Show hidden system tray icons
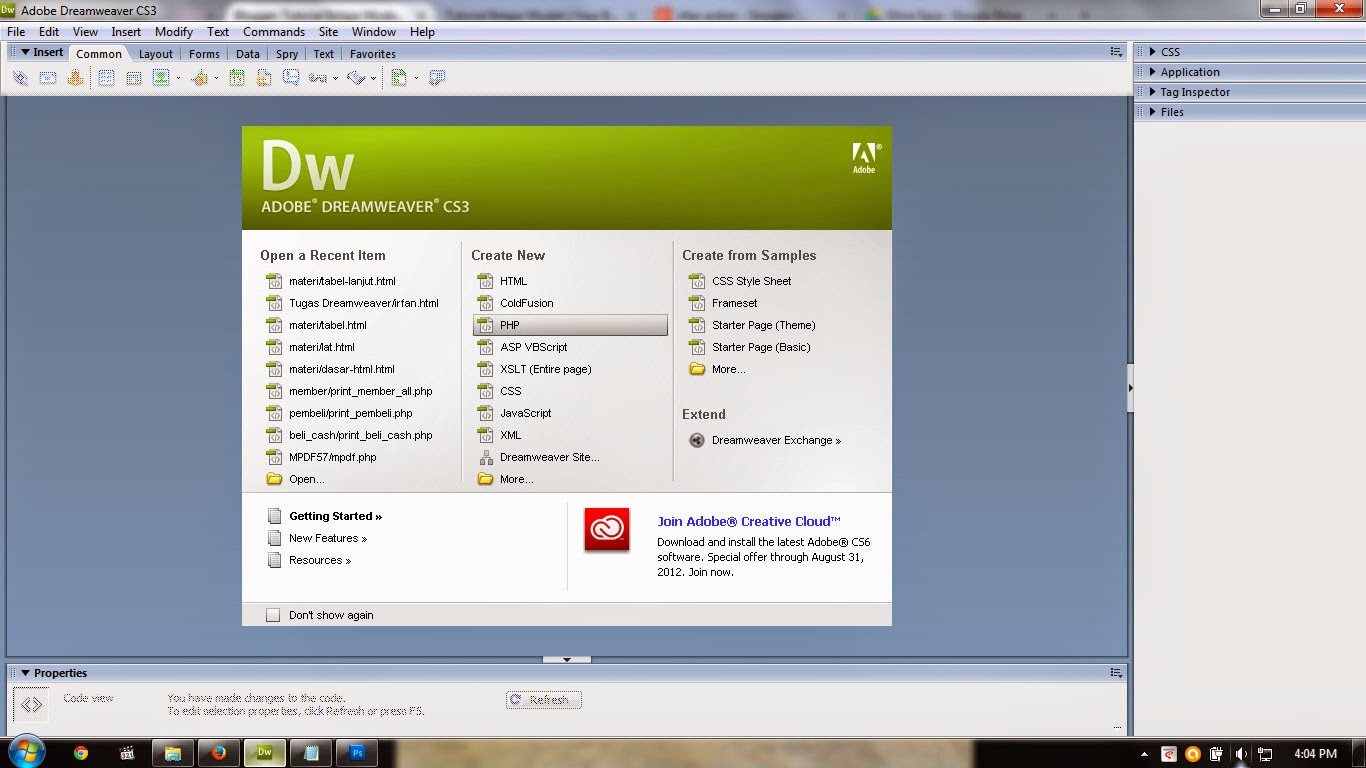The width and height of the screenshot is (1366, 768). click(x=1145, y=754)
